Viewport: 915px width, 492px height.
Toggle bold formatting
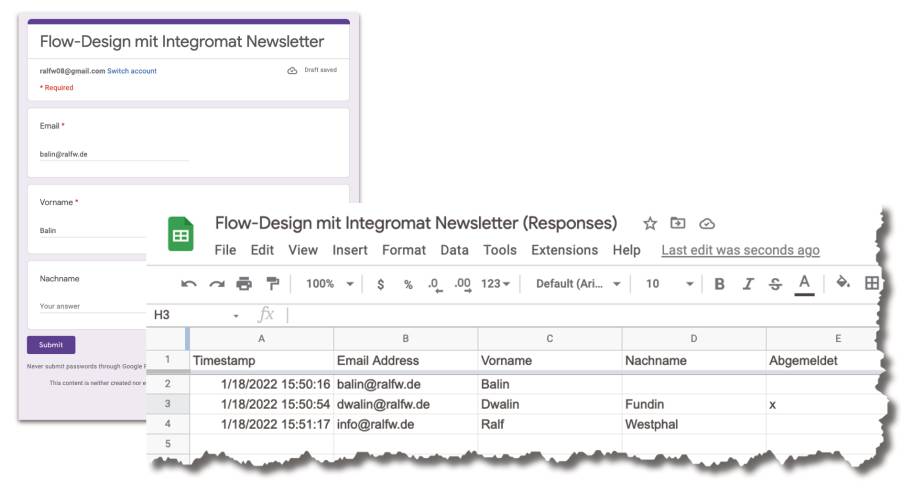(x=720, y=284)
